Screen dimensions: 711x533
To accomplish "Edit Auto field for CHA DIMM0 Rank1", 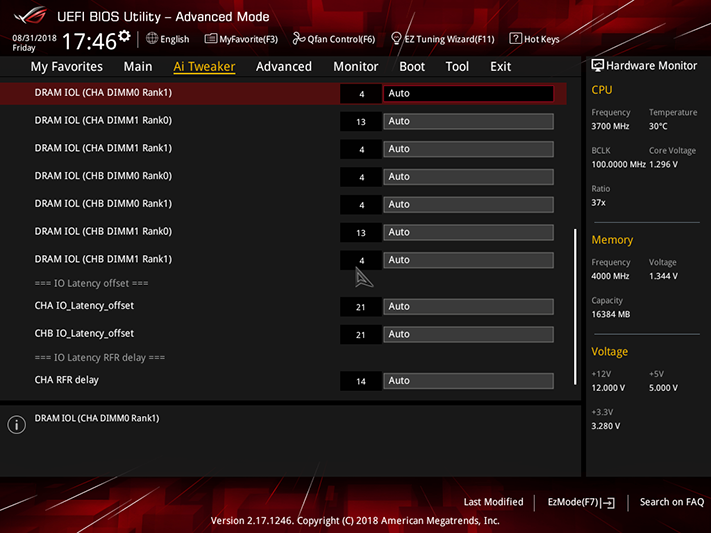I will point(468,93).
